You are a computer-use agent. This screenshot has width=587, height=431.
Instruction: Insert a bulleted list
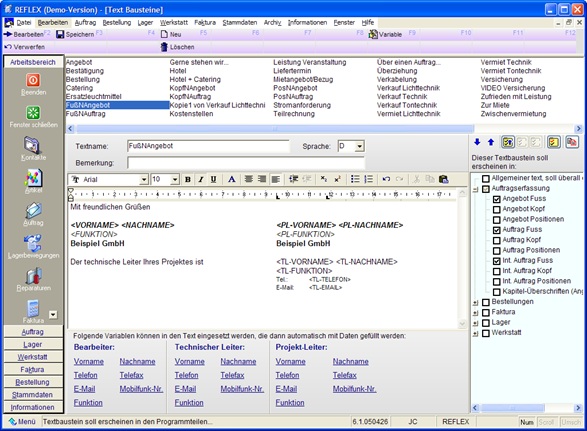pos(355,179)
